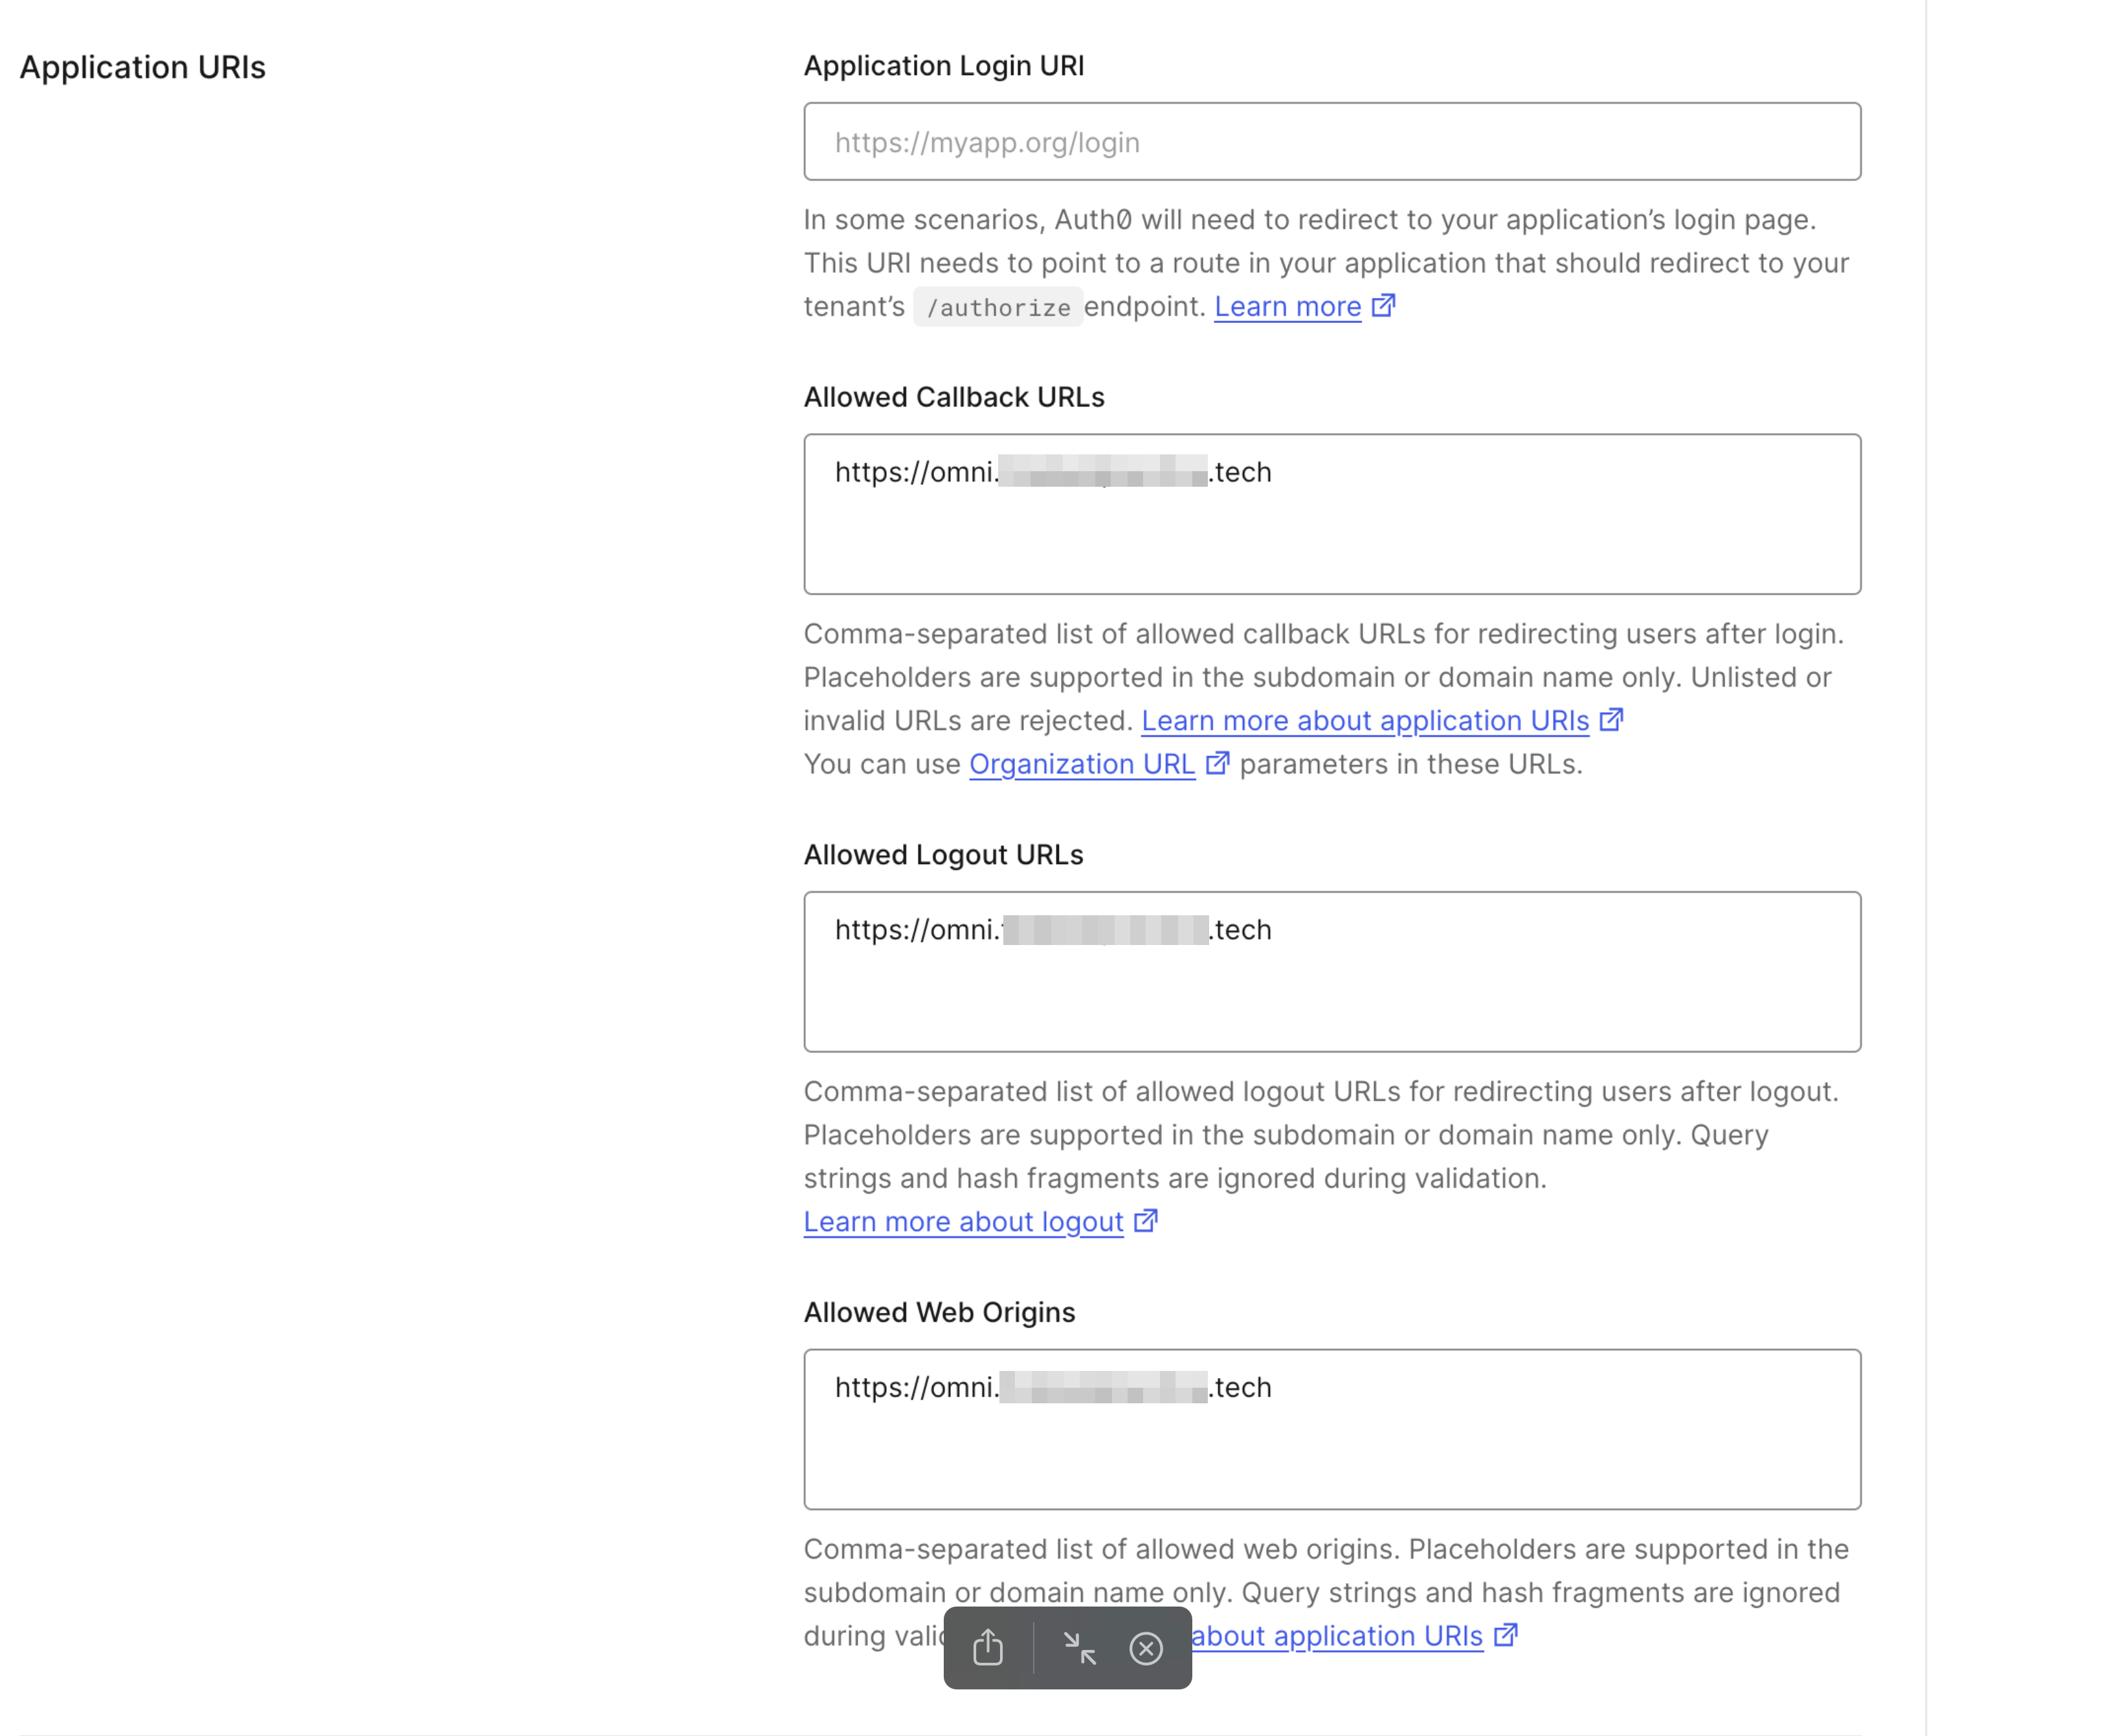This screenshot has width=2105, height=1736.
Task: Click the external link icon beside "Learn more about application URIs"
Action: click(x=1612, y=720)
